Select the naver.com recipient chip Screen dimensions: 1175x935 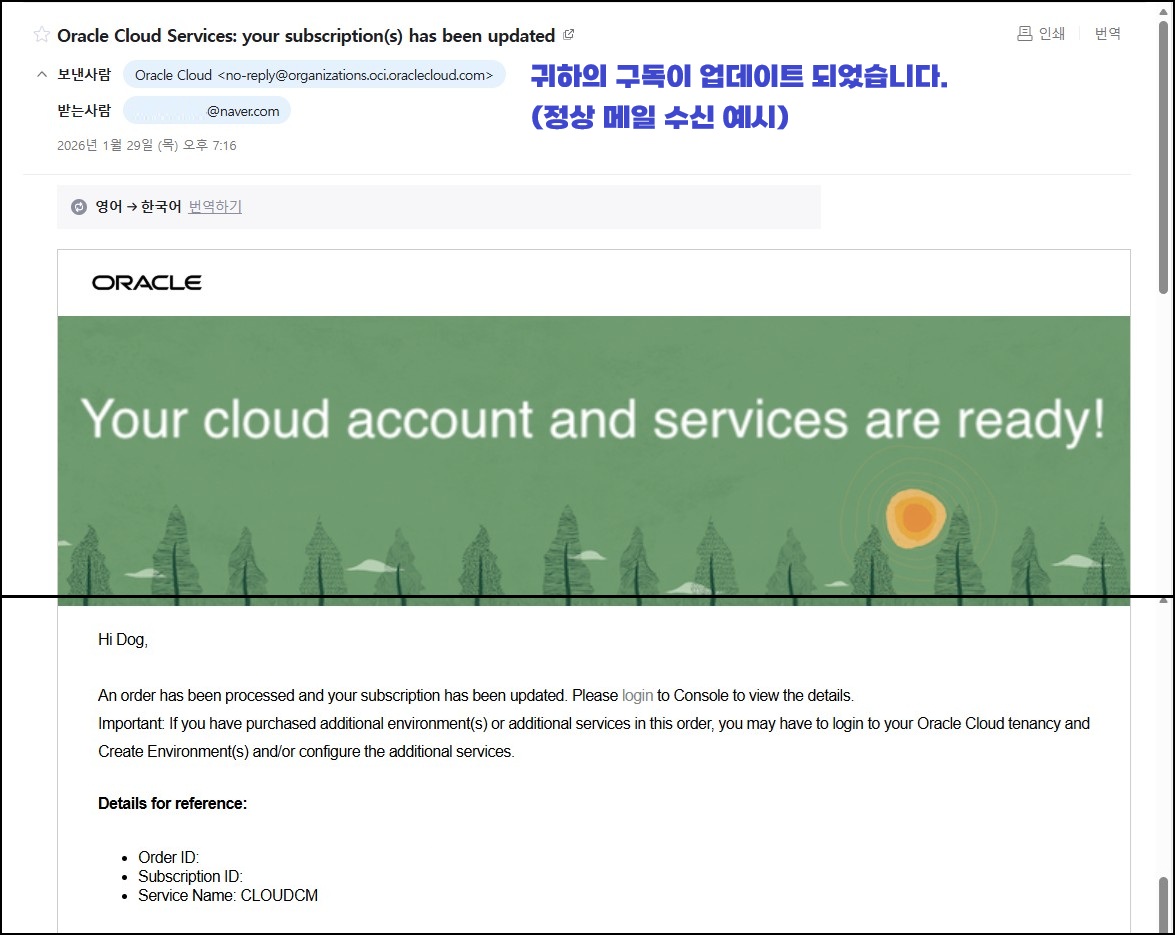(x=207, y=111)
